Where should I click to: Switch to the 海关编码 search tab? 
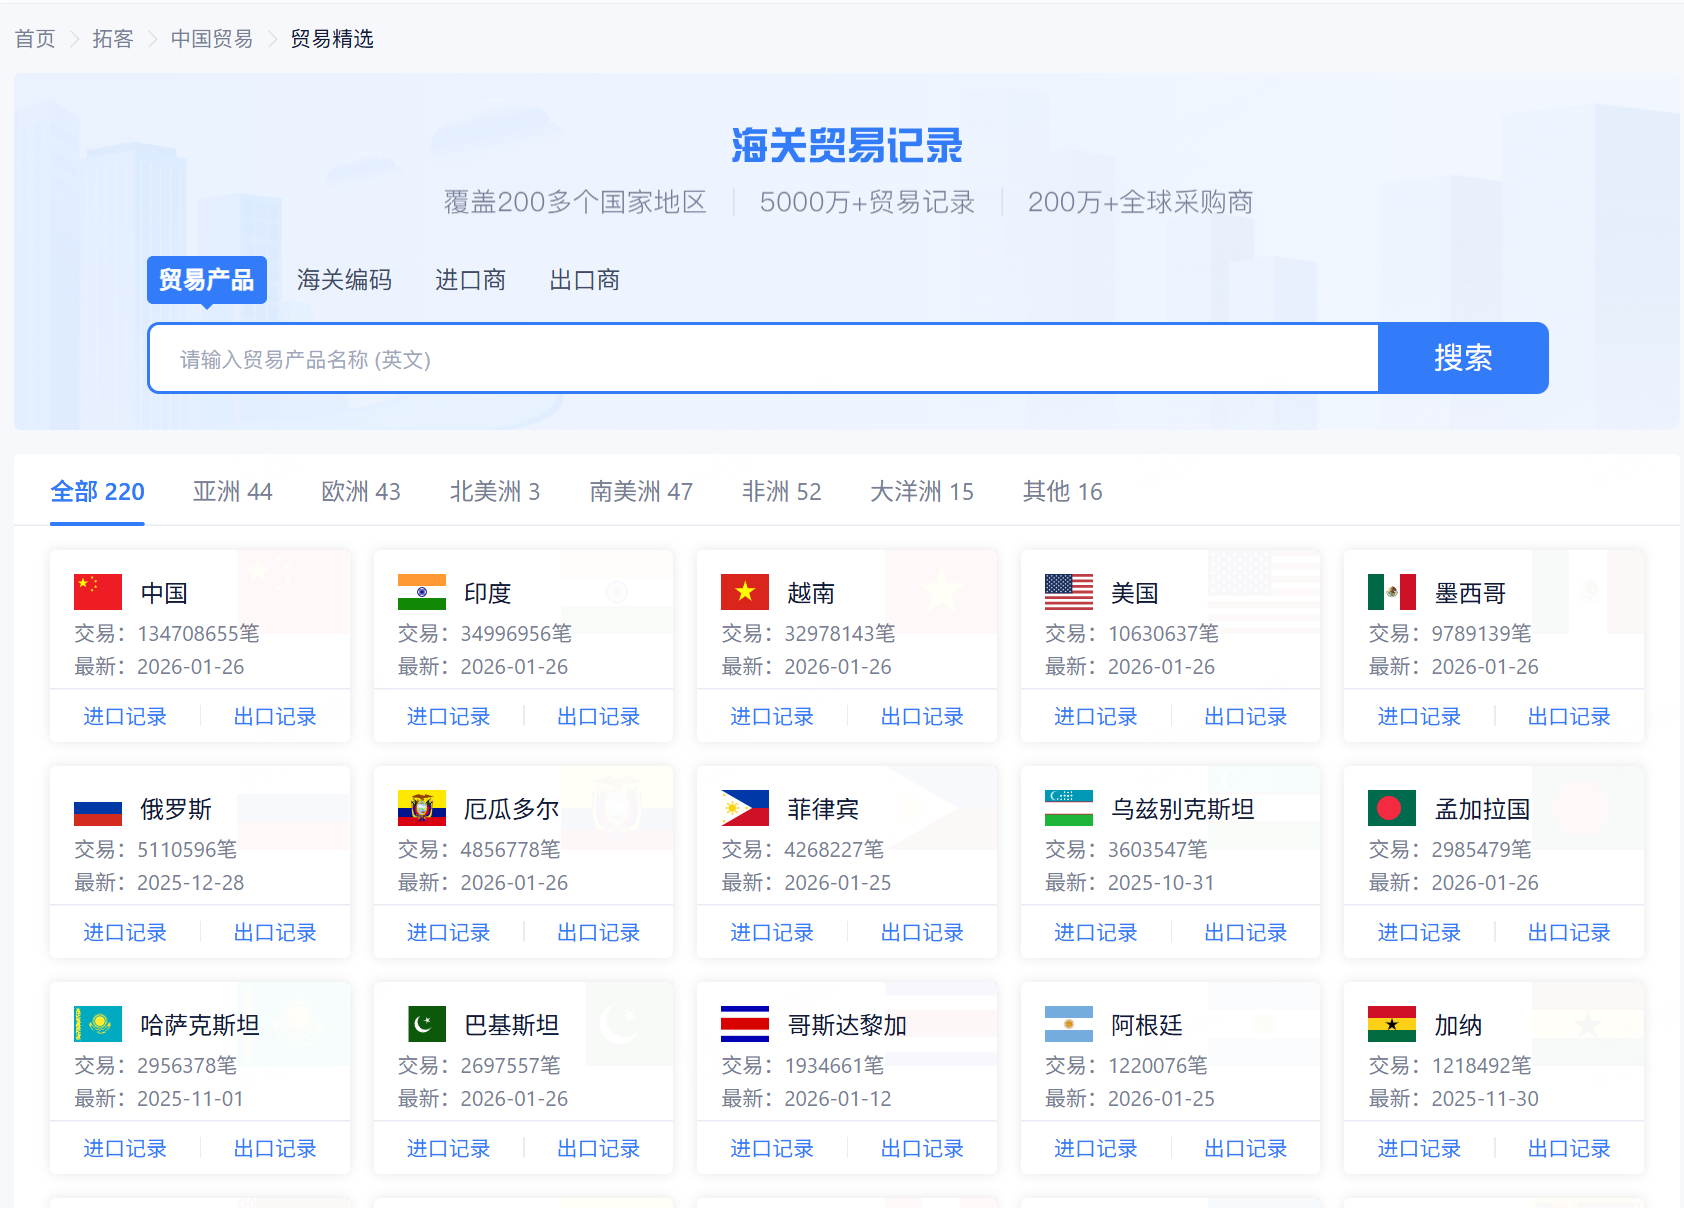pos(344,280)
